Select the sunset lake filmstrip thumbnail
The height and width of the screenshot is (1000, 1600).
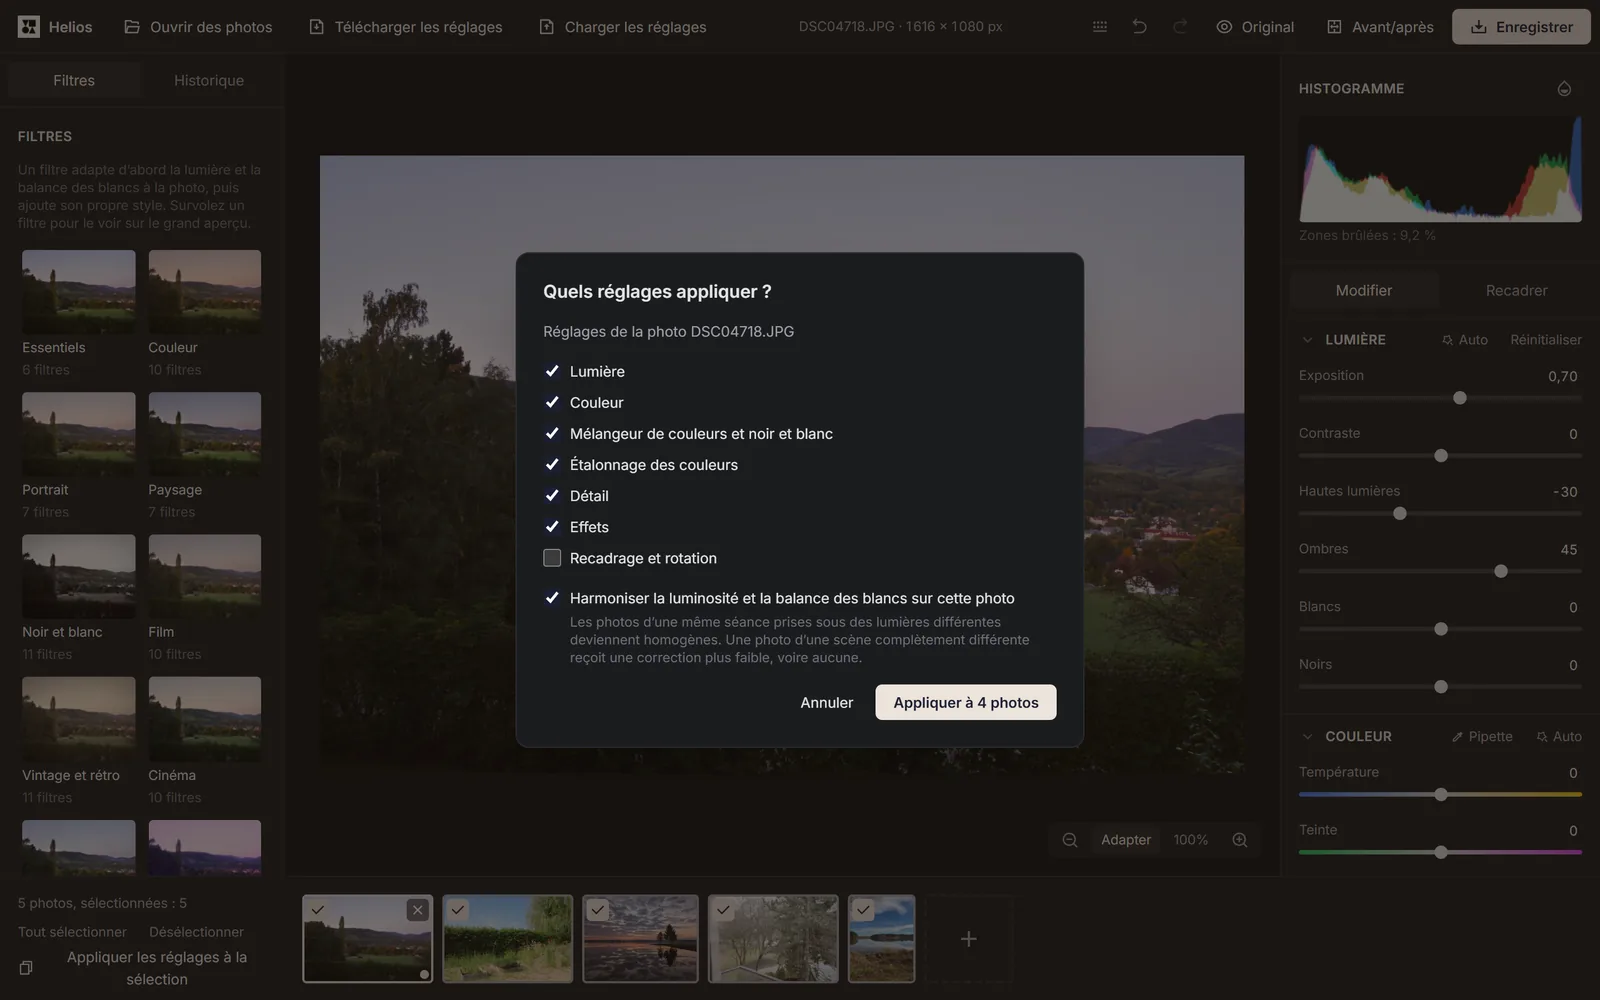(x=641, y=939)
